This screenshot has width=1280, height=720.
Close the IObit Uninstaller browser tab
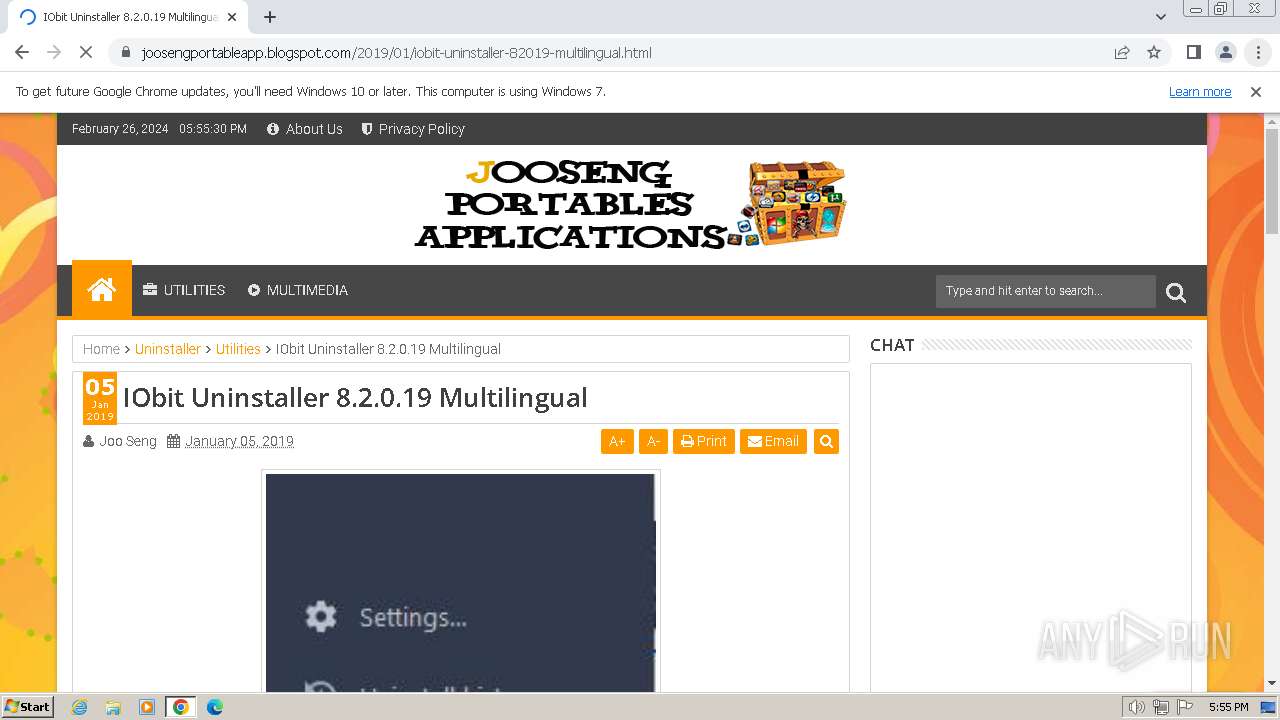click(232, 17)
